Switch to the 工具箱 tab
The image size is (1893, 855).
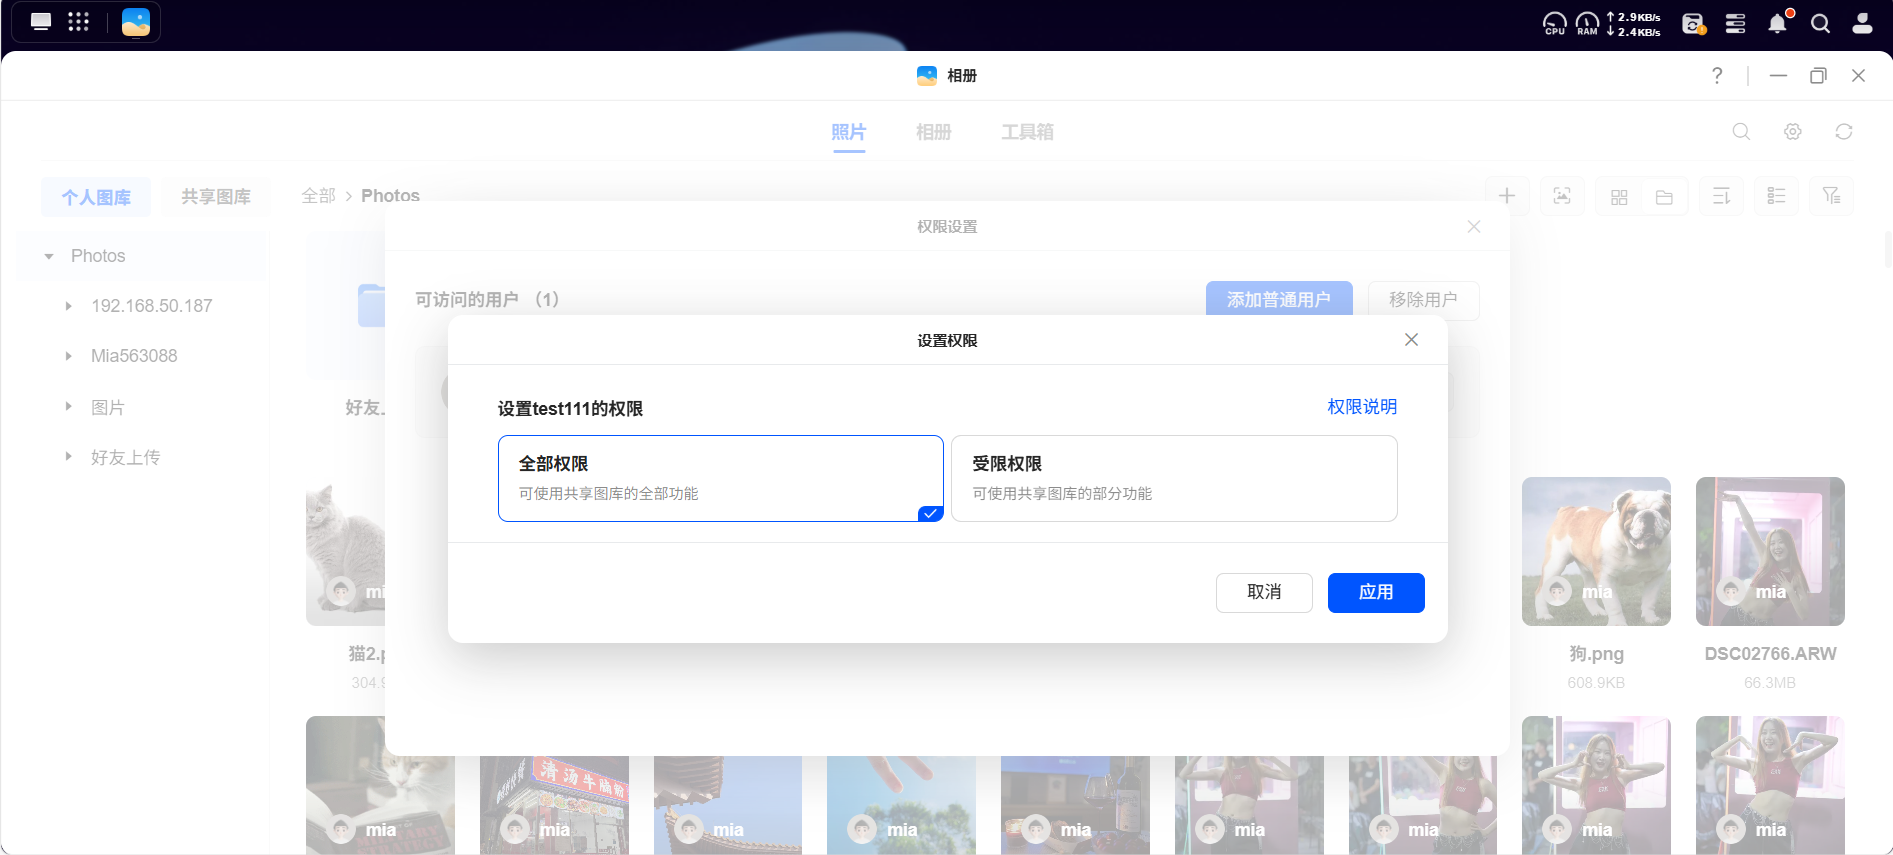(1027, 132)
